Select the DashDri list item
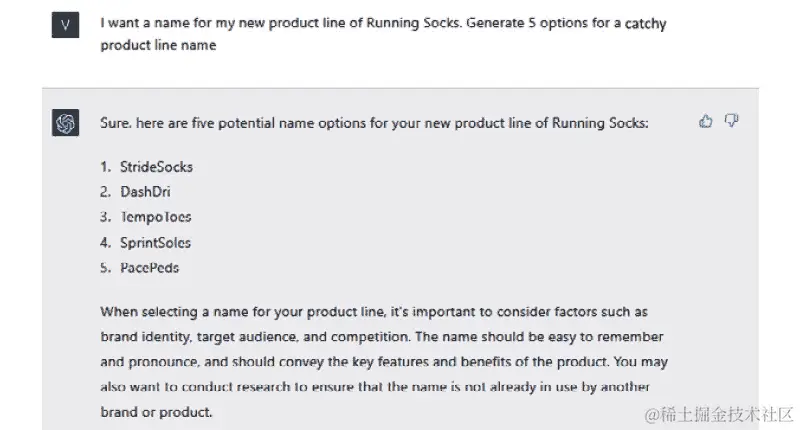Viewport: 800px width, 430px height. tap(145, 192)
